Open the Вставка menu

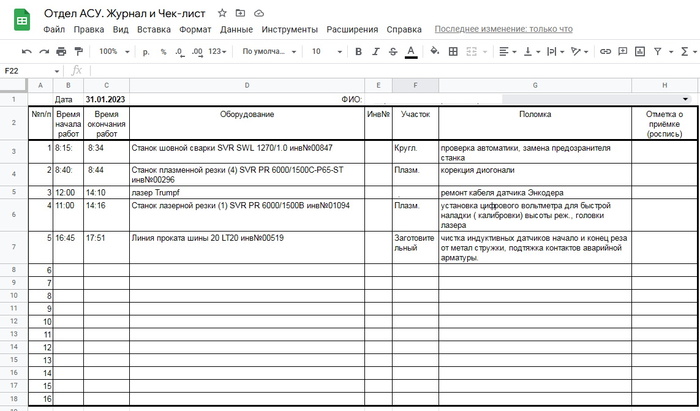click(x=154, y=30)
